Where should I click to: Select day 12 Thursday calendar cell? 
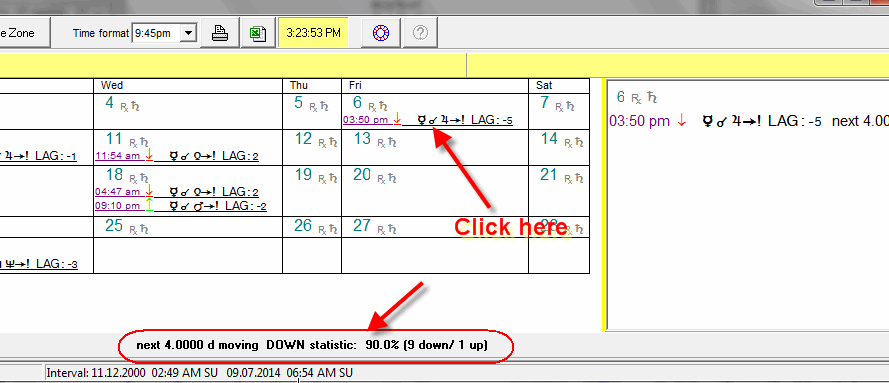(312, 147)
